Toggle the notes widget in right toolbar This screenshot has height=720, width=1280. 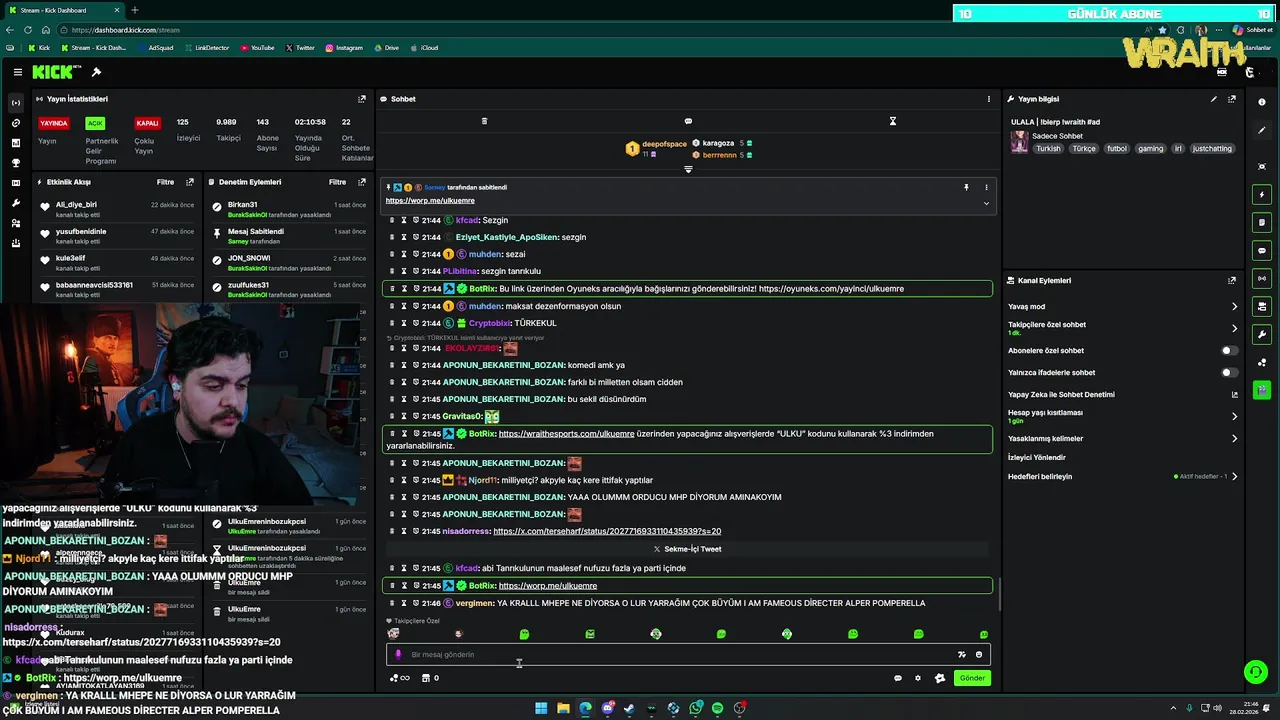pyautogui.click(x=1262, y=222)
